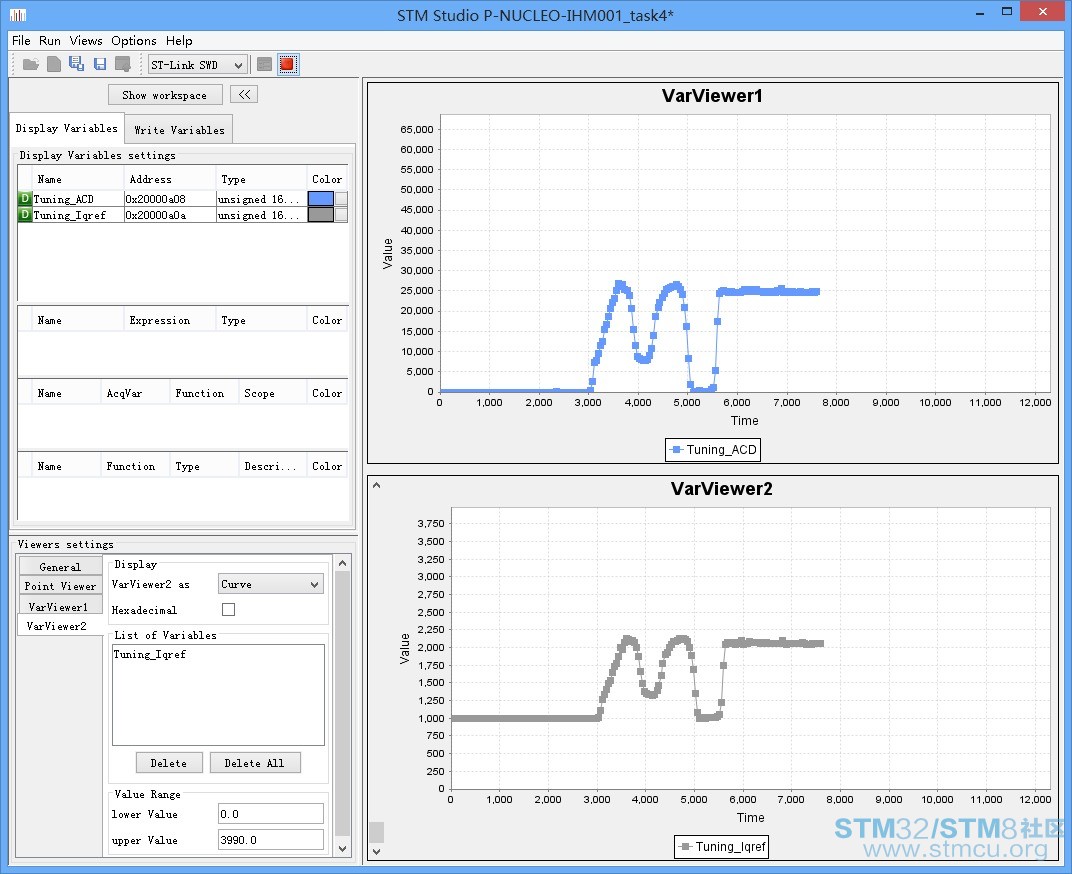Open the Views menu

[x=86, y=40]
